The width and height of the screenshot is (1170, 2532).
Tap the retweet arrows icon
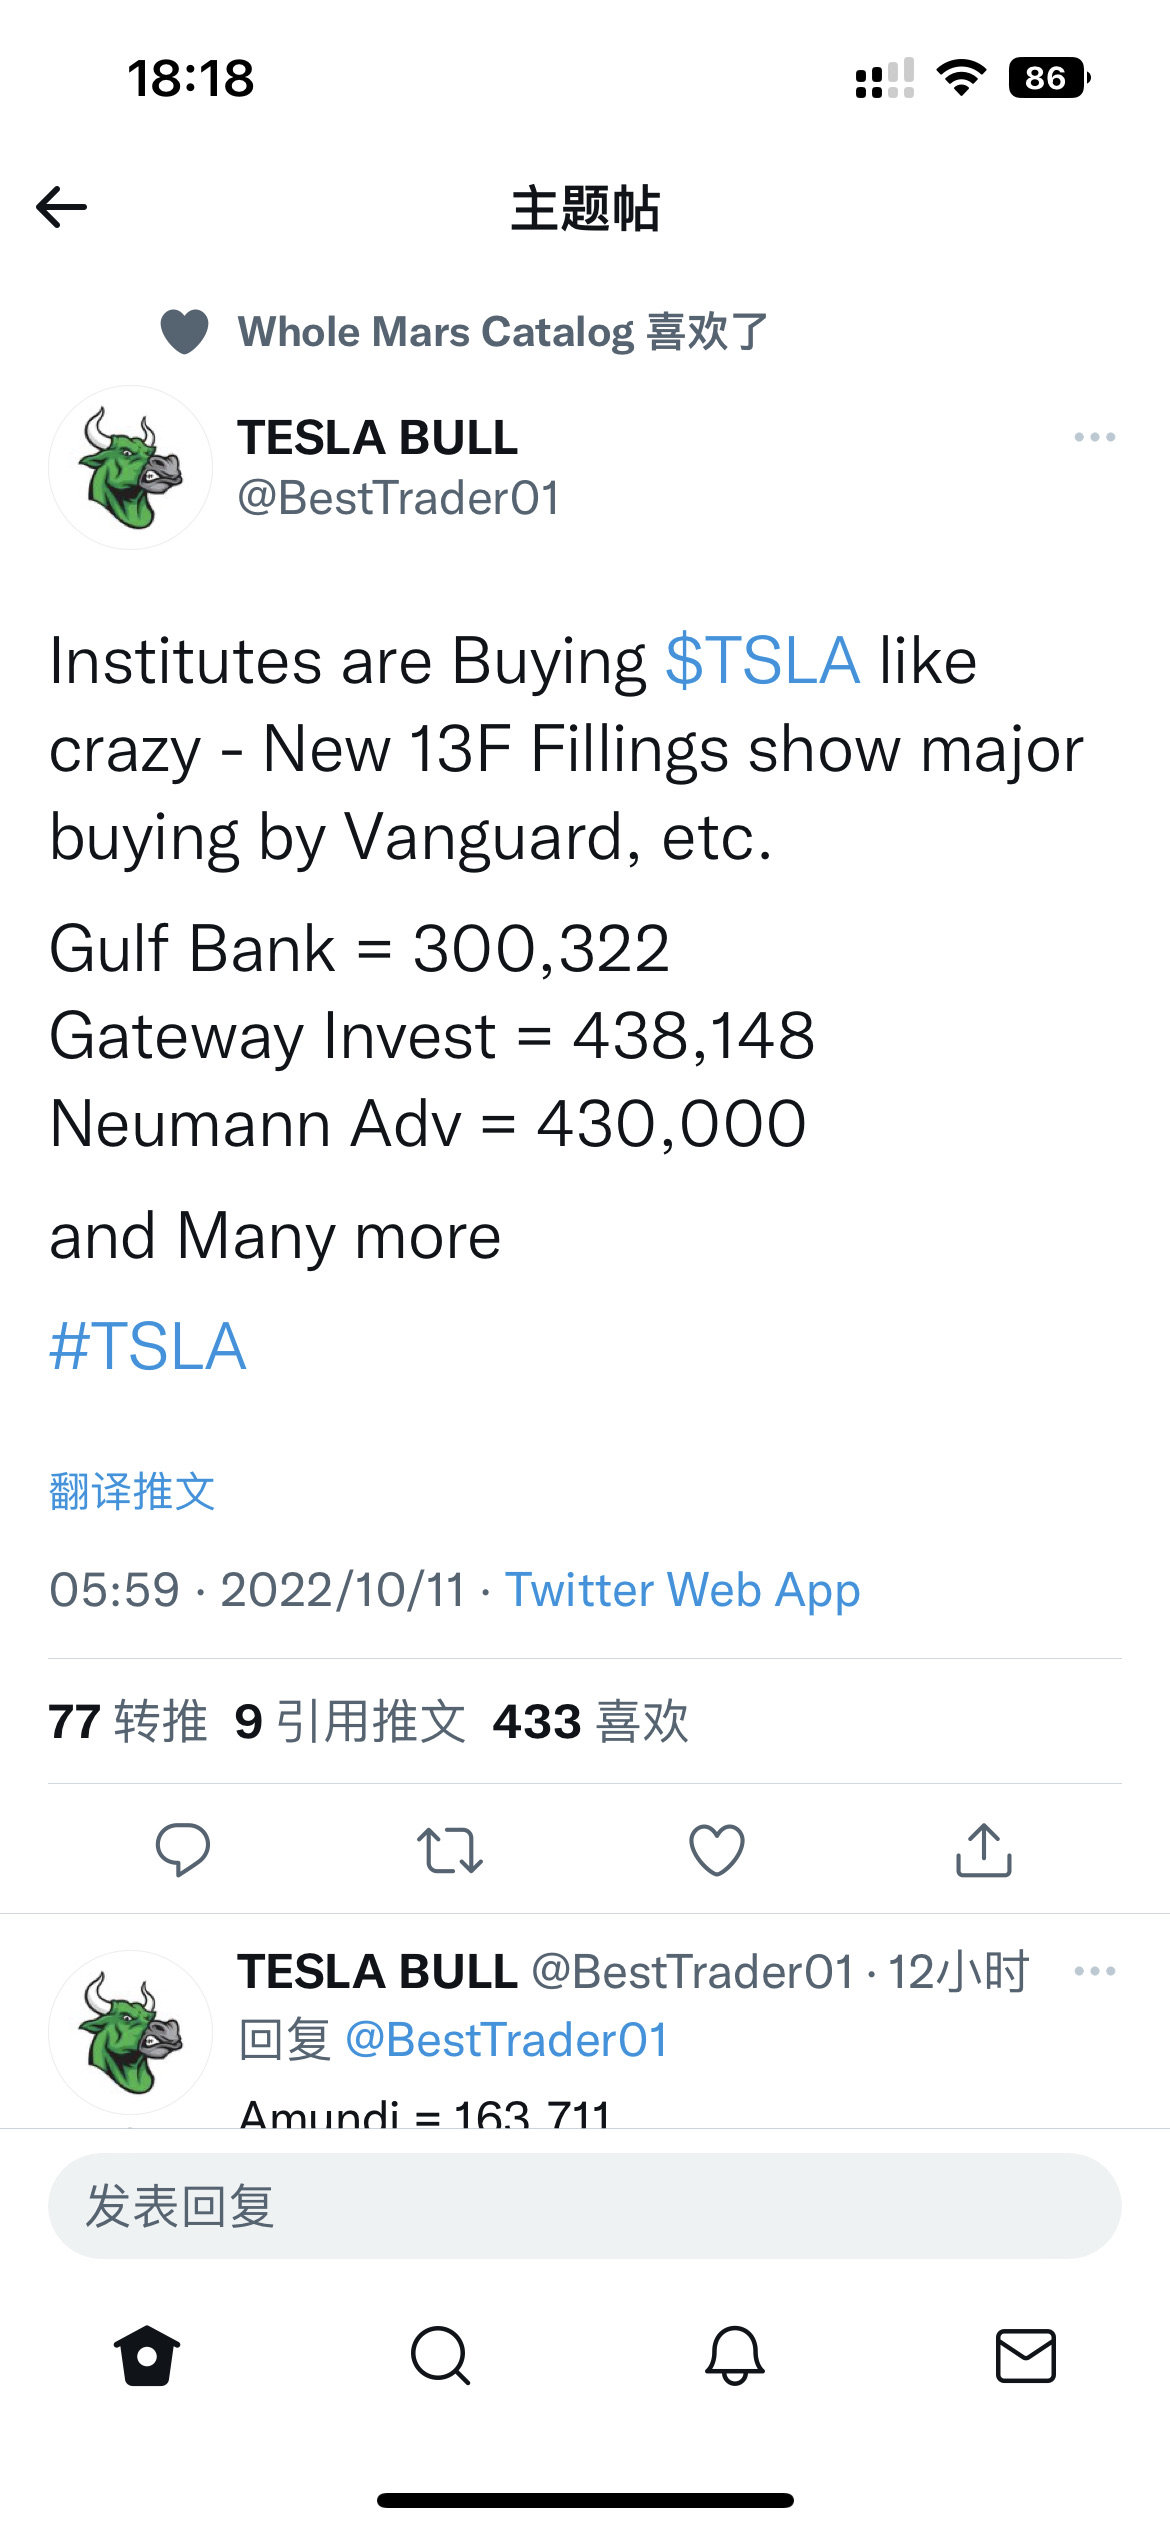pyautogui.click(x=450, y=1849)
